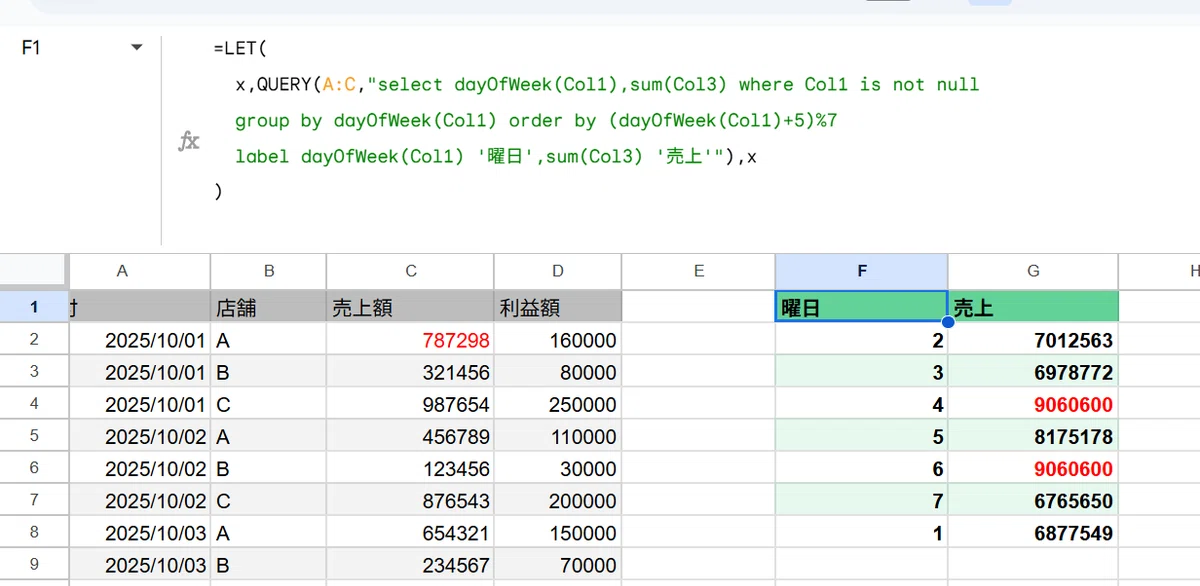Viewport: 1200px width, 586px height.
Task: Select cell with value 876543
Action: pyautogui.click(x=410, y=500)
